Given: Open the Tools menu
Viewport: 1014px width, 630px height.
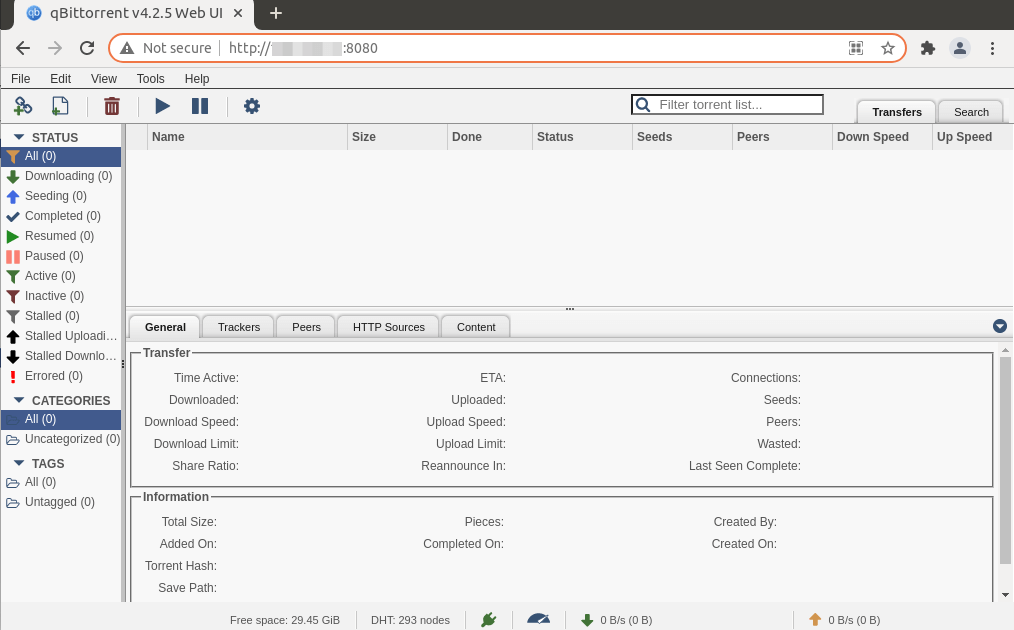Looking at the screenshot, I should click(x=151, y=79).
